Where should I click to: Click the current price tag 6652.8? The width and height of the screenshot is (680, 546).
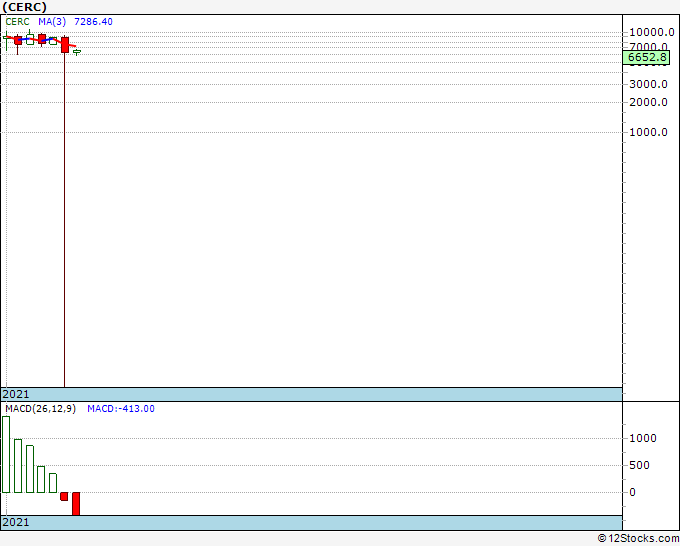click(x=646, y=57)
